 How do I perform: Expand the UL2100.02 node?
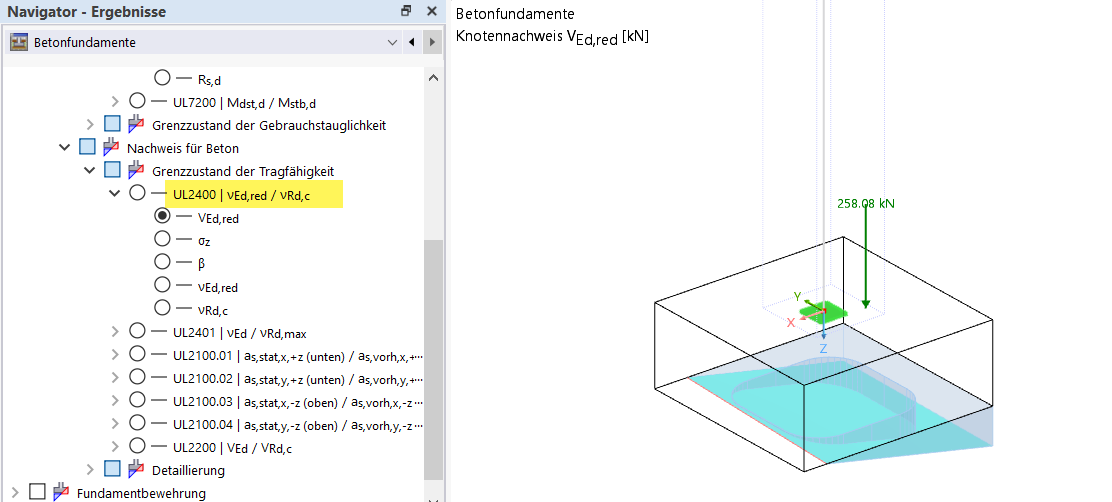coord(116,376)
